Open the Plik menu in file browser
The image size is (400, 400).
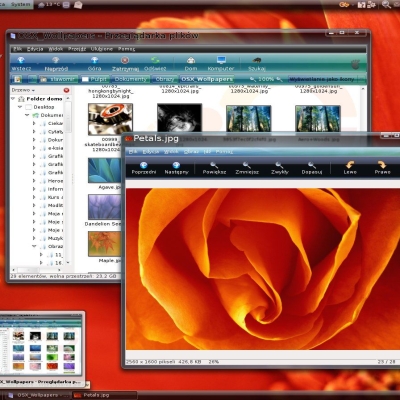coord(17,49)
